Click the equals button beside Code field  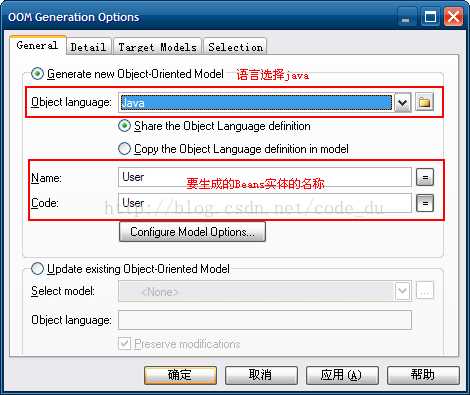pos(425,203)
